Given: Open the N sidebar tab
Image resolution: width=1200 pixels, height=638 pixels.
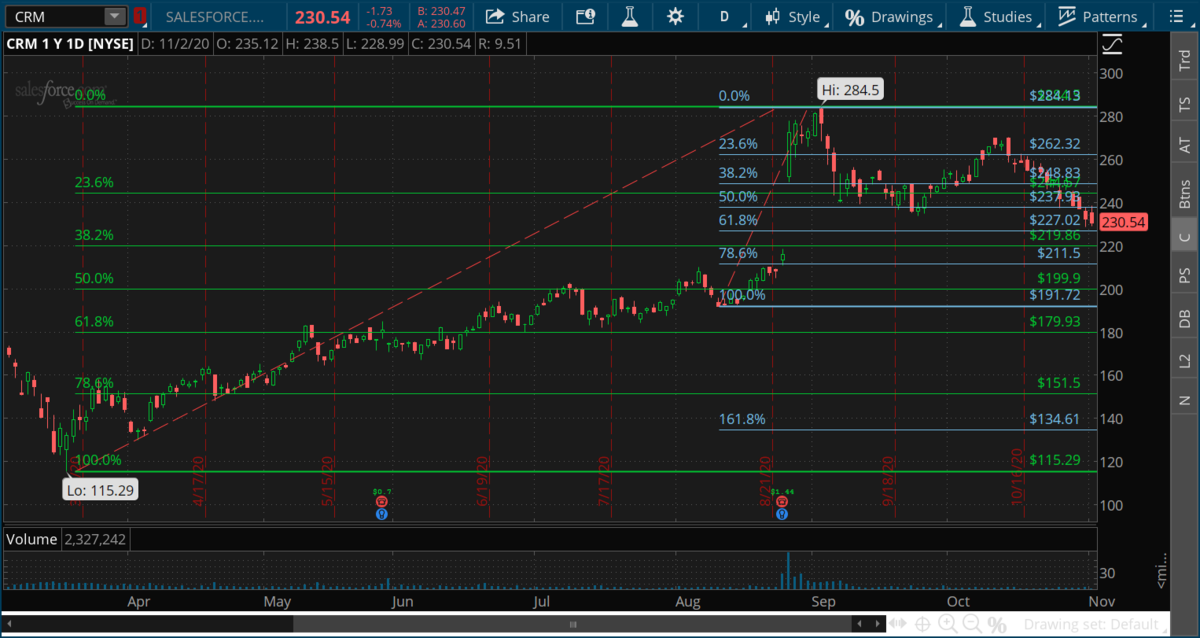Looking at the screenshot, I should [x=1185, y=400].
